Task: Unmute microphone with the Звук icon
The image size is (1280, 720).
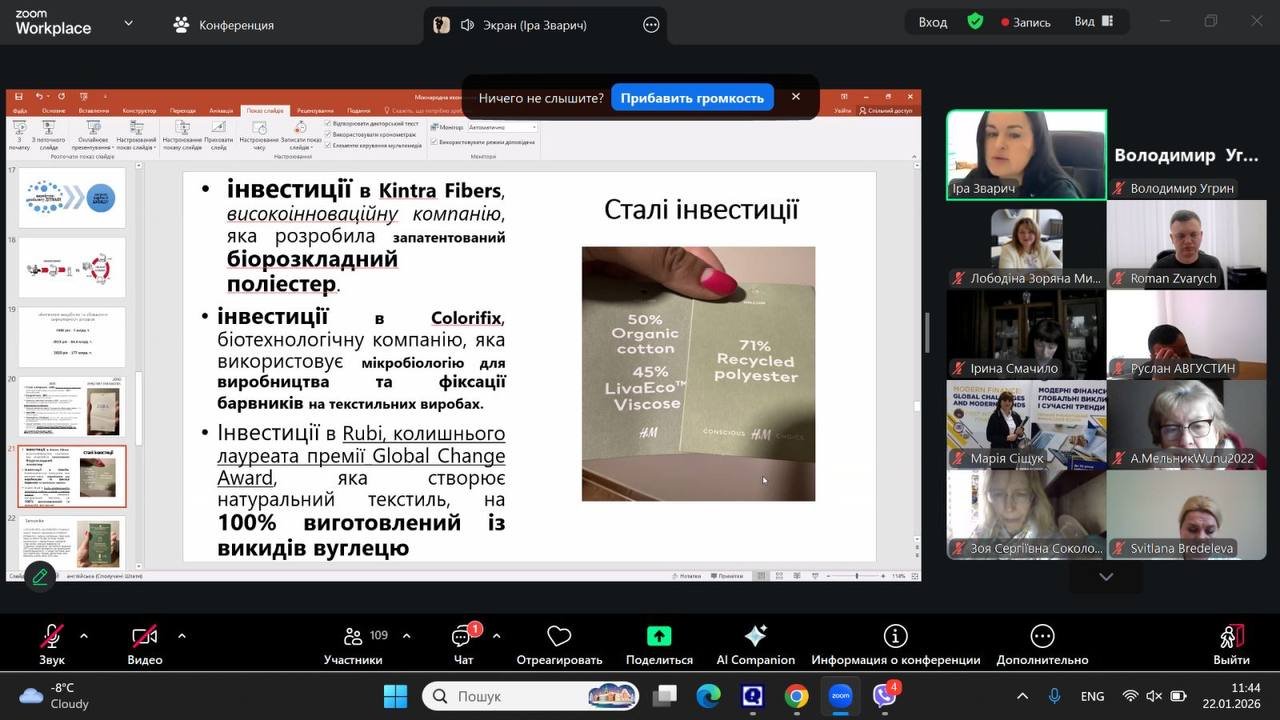Action: [52, 637]
